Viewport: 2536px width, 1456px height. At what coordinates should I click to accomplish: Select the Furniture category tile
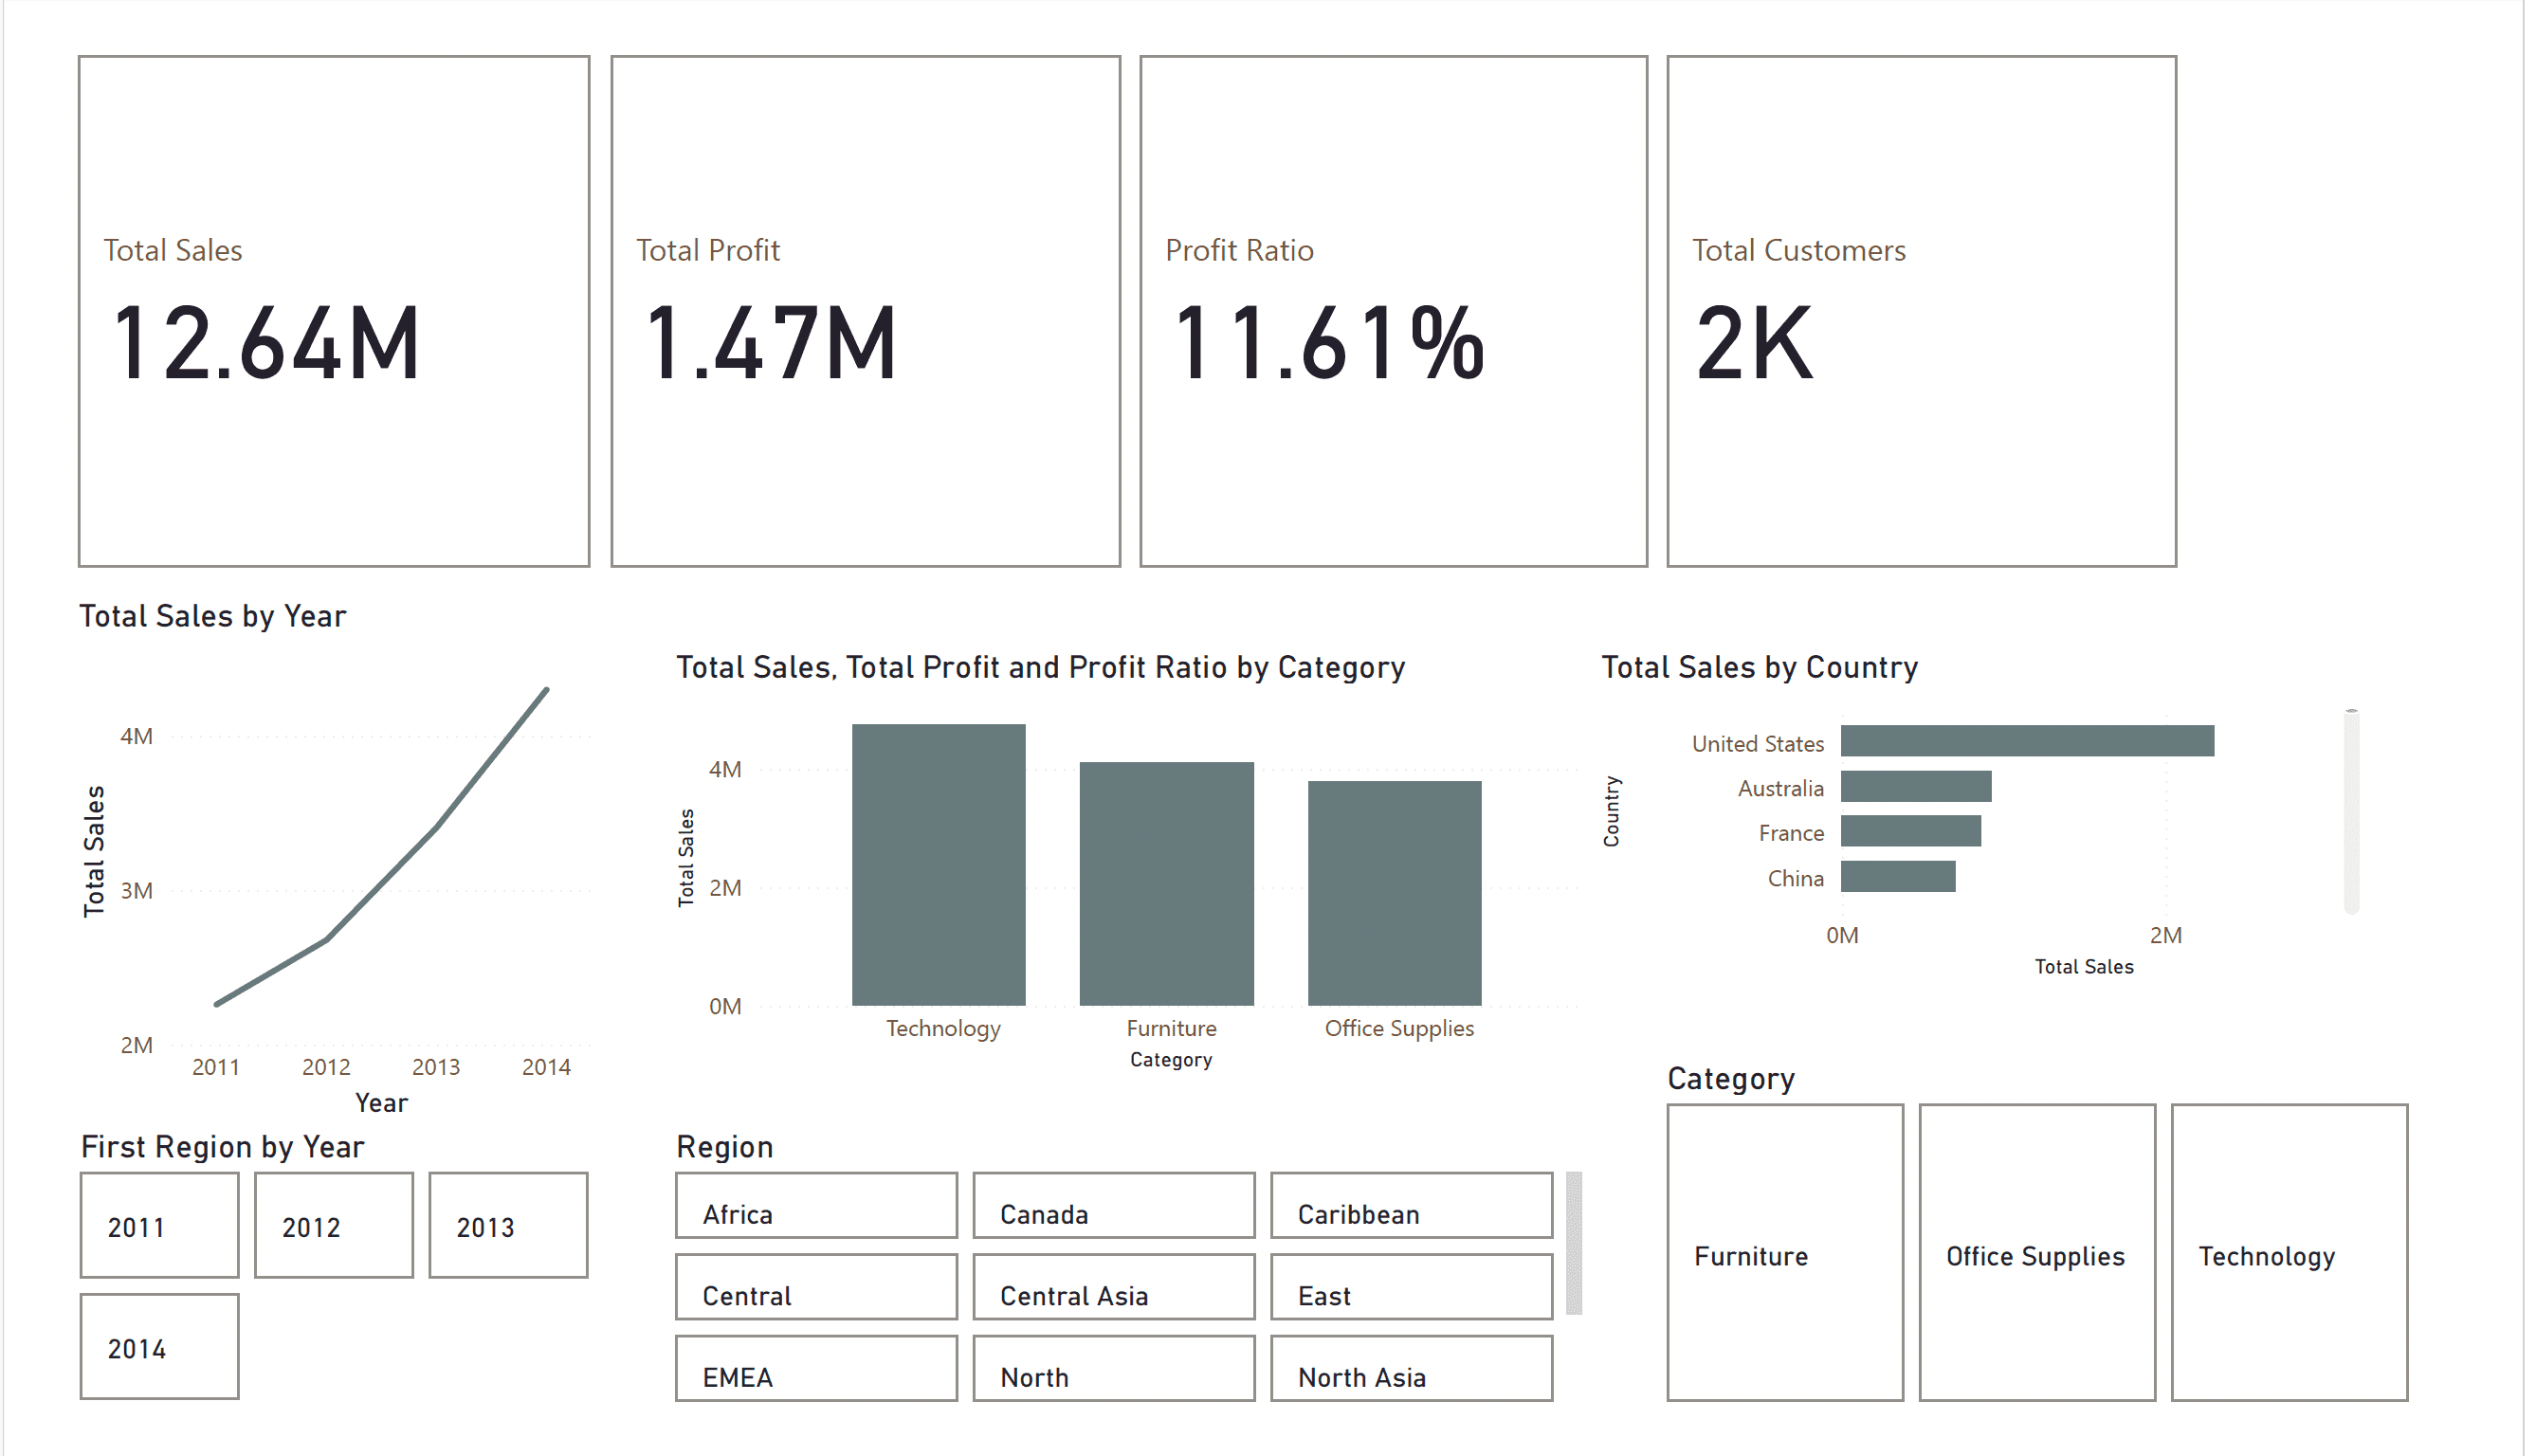(x=1784, y=1255)
